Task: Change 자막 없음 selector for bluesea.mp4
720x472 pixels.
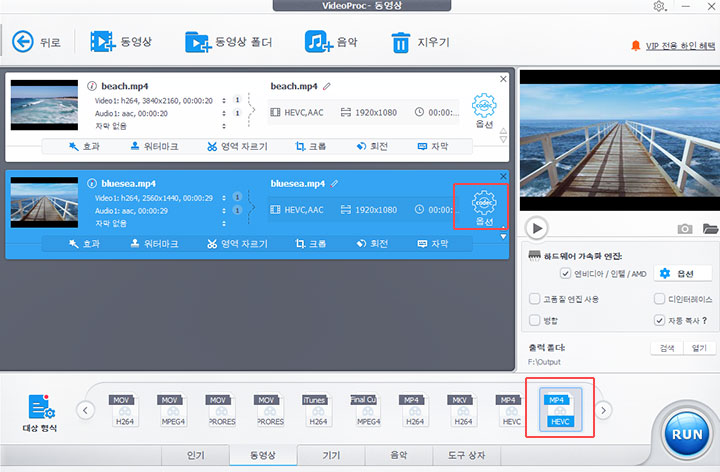Action: pos(224,224)
